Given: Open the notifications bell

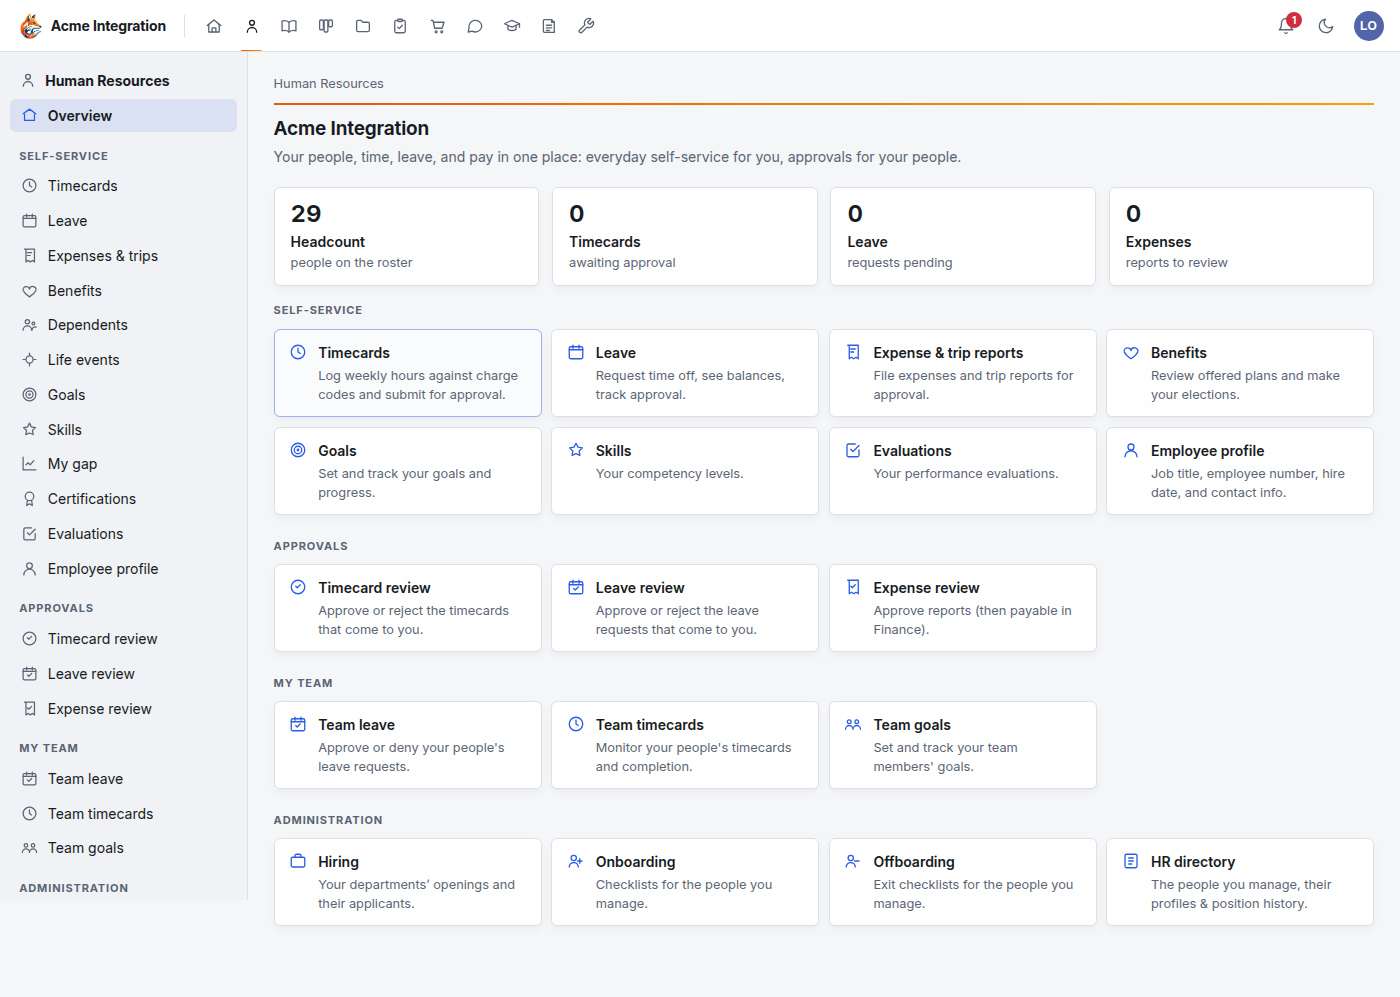Looking at the screenshot, I should tap(1286, 26).
